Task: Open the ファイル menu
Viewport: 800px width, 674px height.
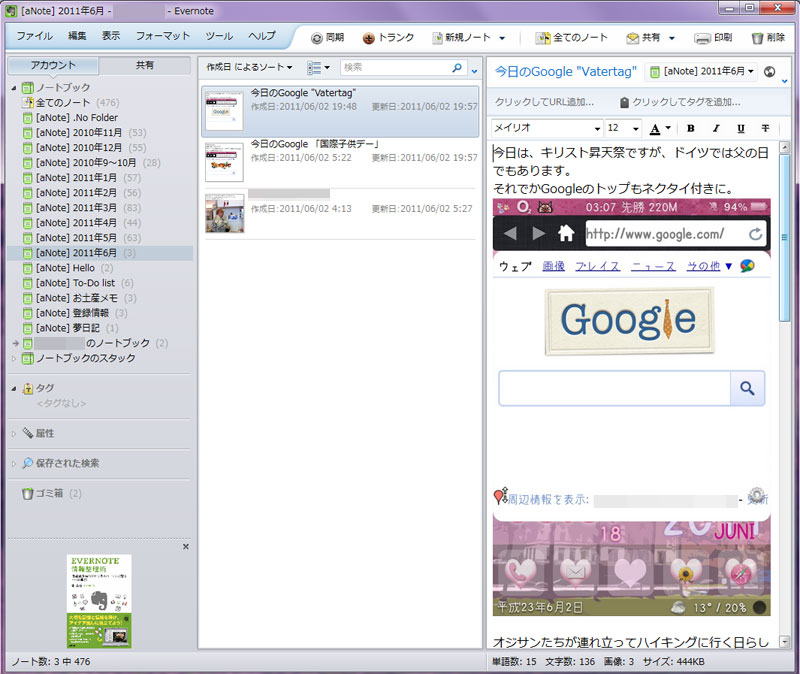Action: pos(34,36)
